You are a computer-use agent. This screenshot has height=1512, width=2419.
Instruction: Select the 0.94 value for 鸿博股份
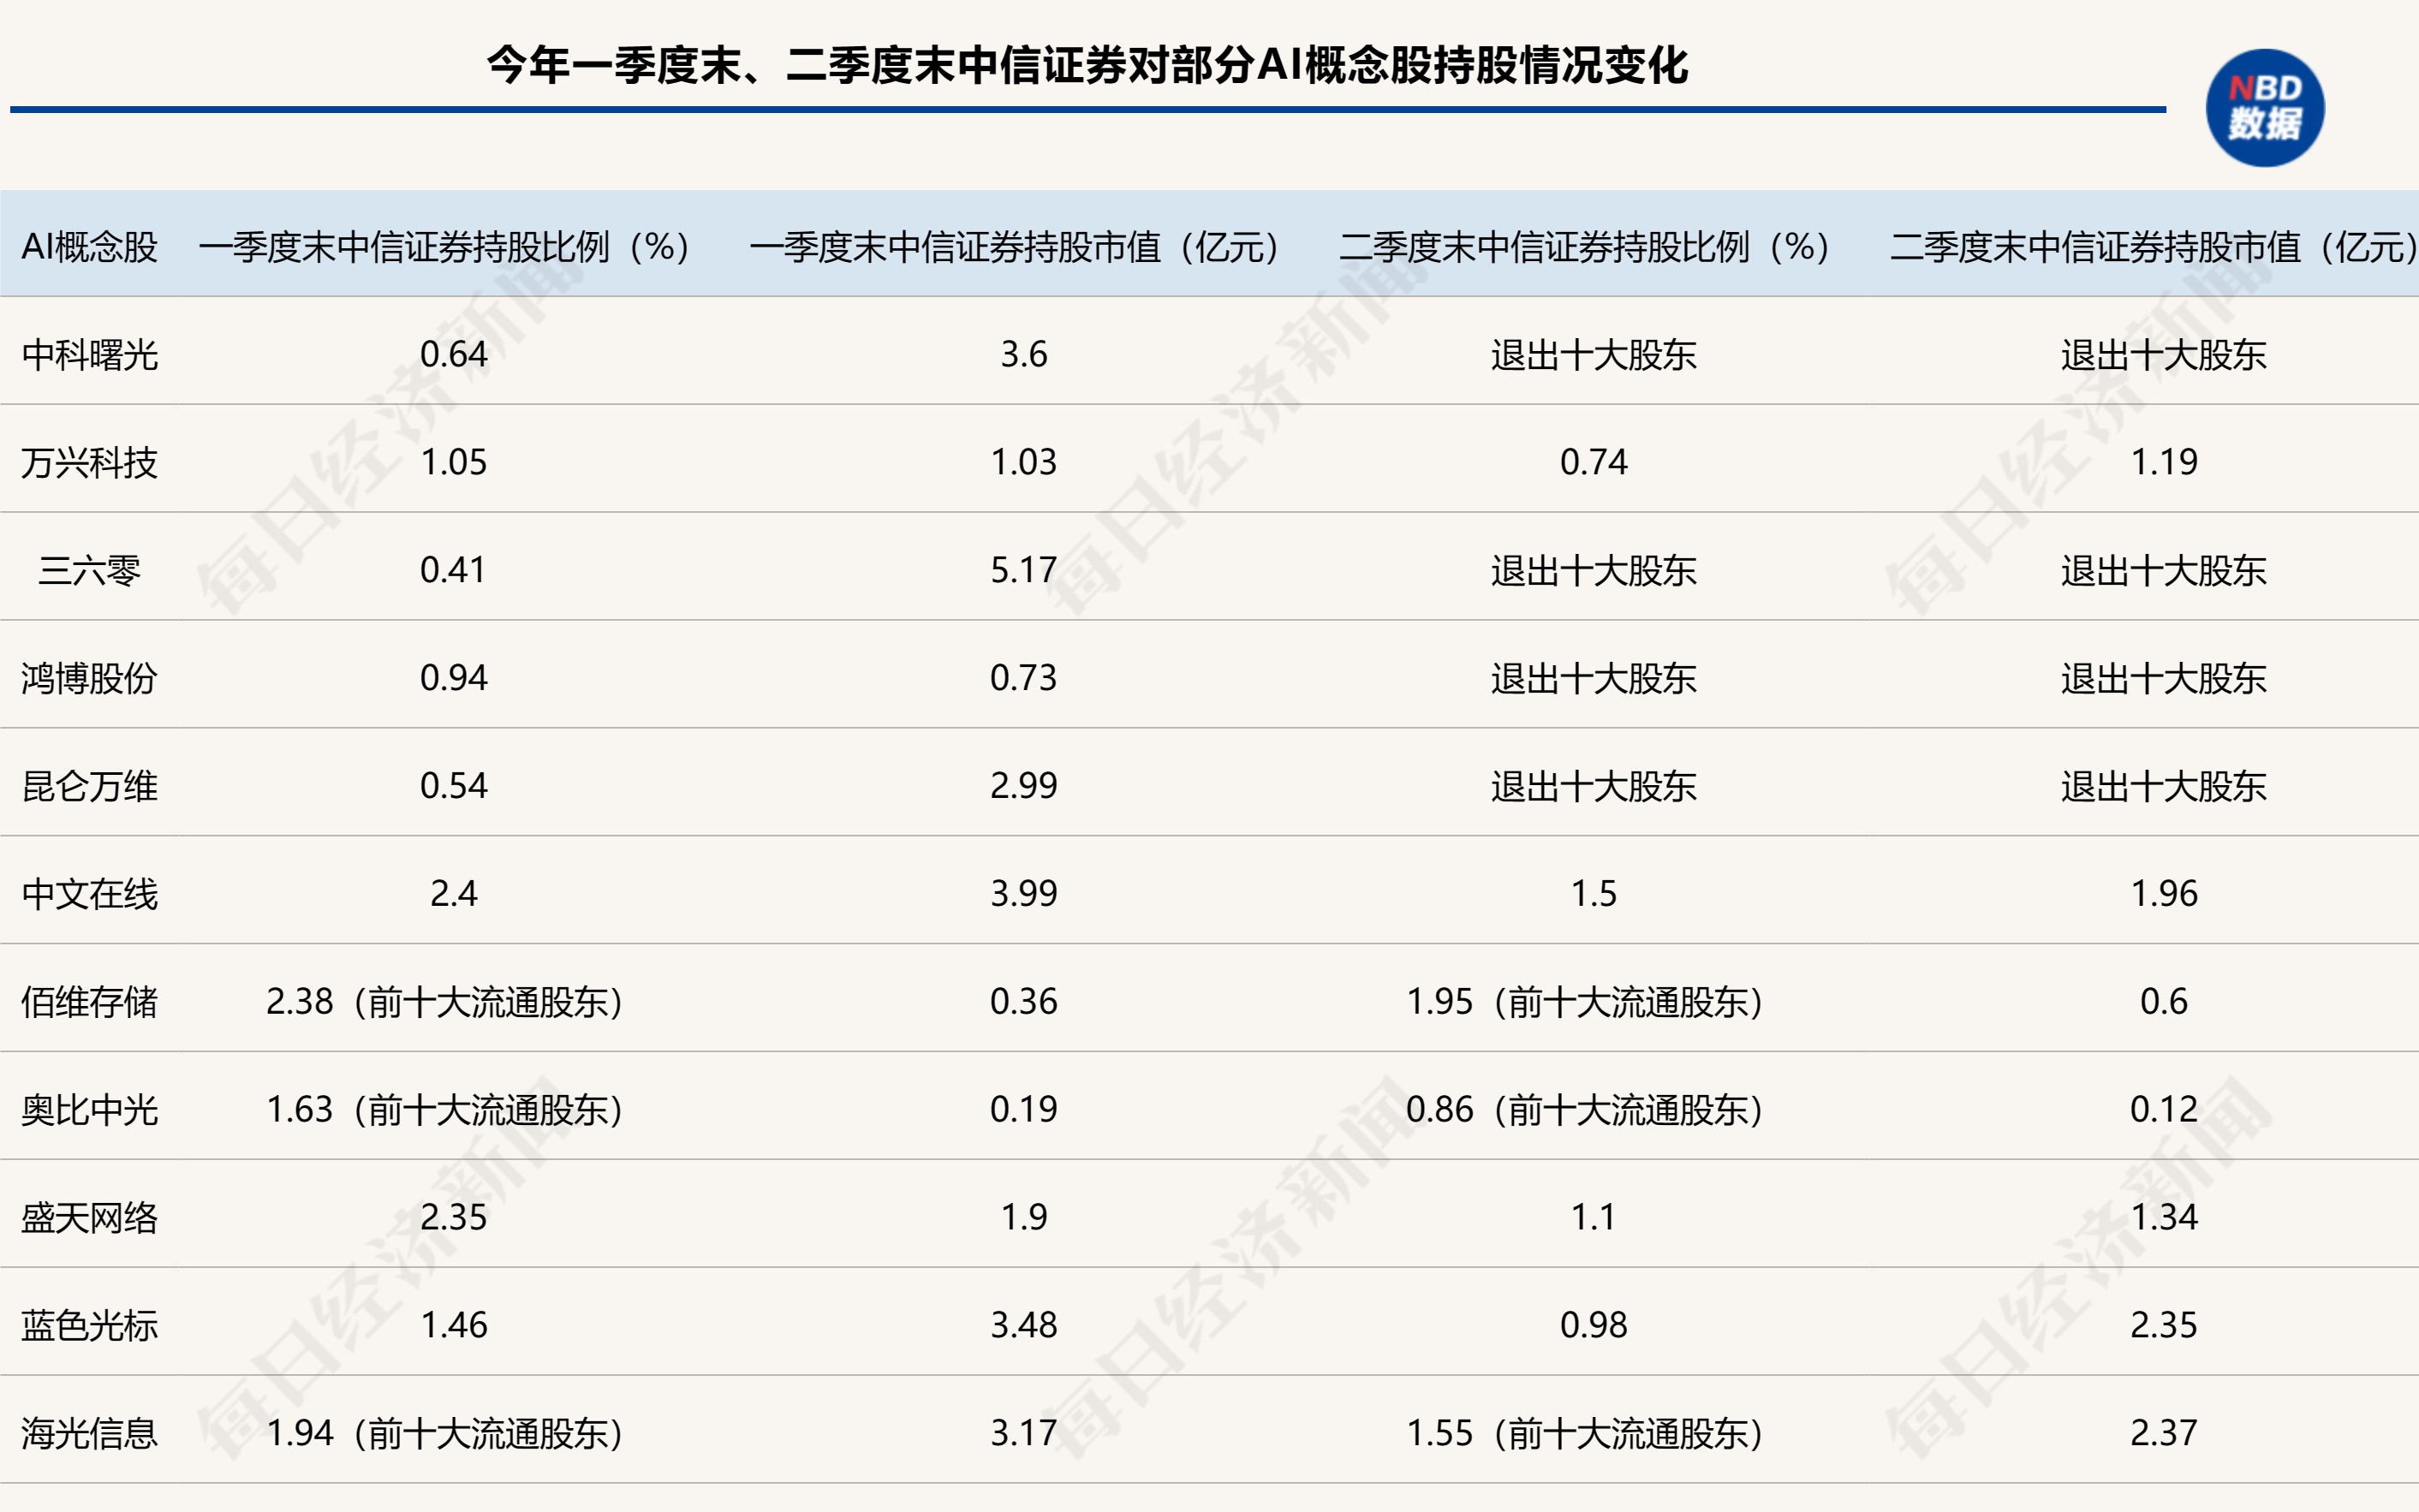click(453, 678)
